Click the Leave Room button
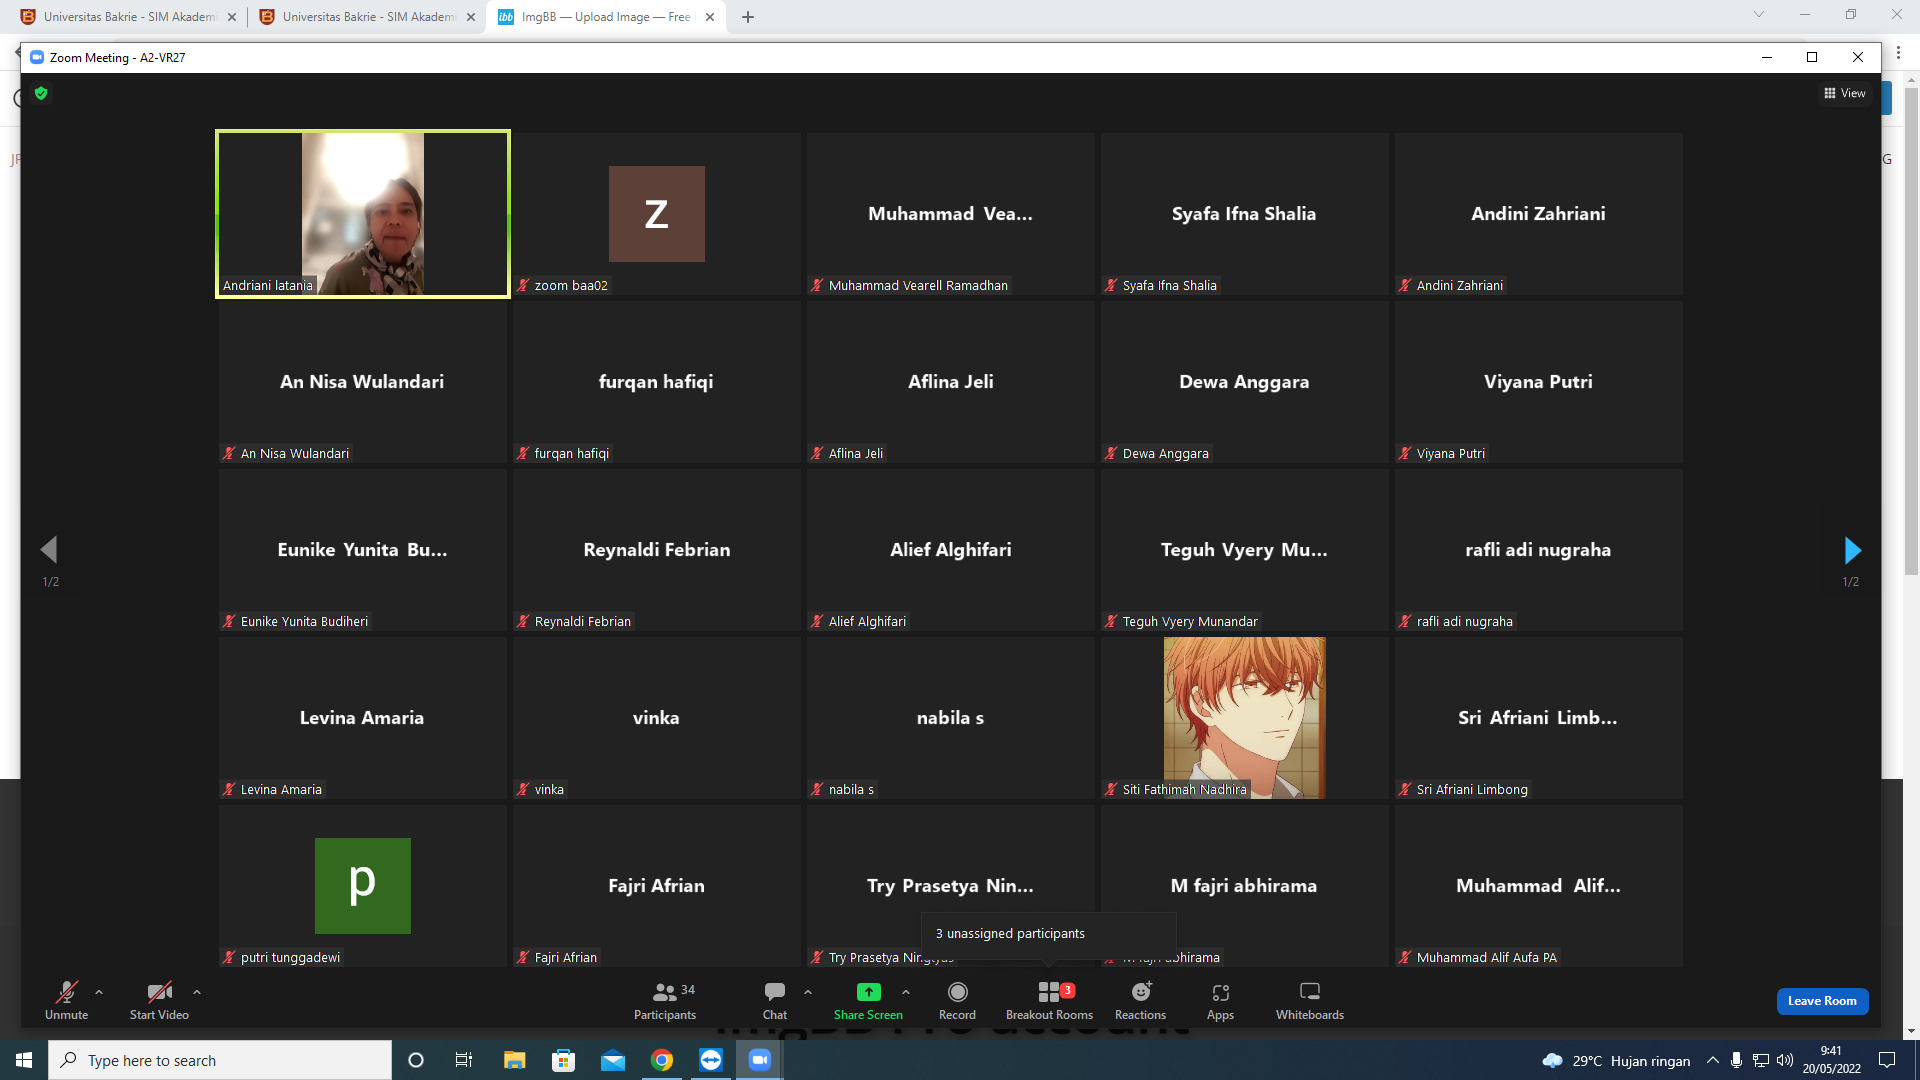The image size is (1920, 1080). click(x=1822, y=1001)
